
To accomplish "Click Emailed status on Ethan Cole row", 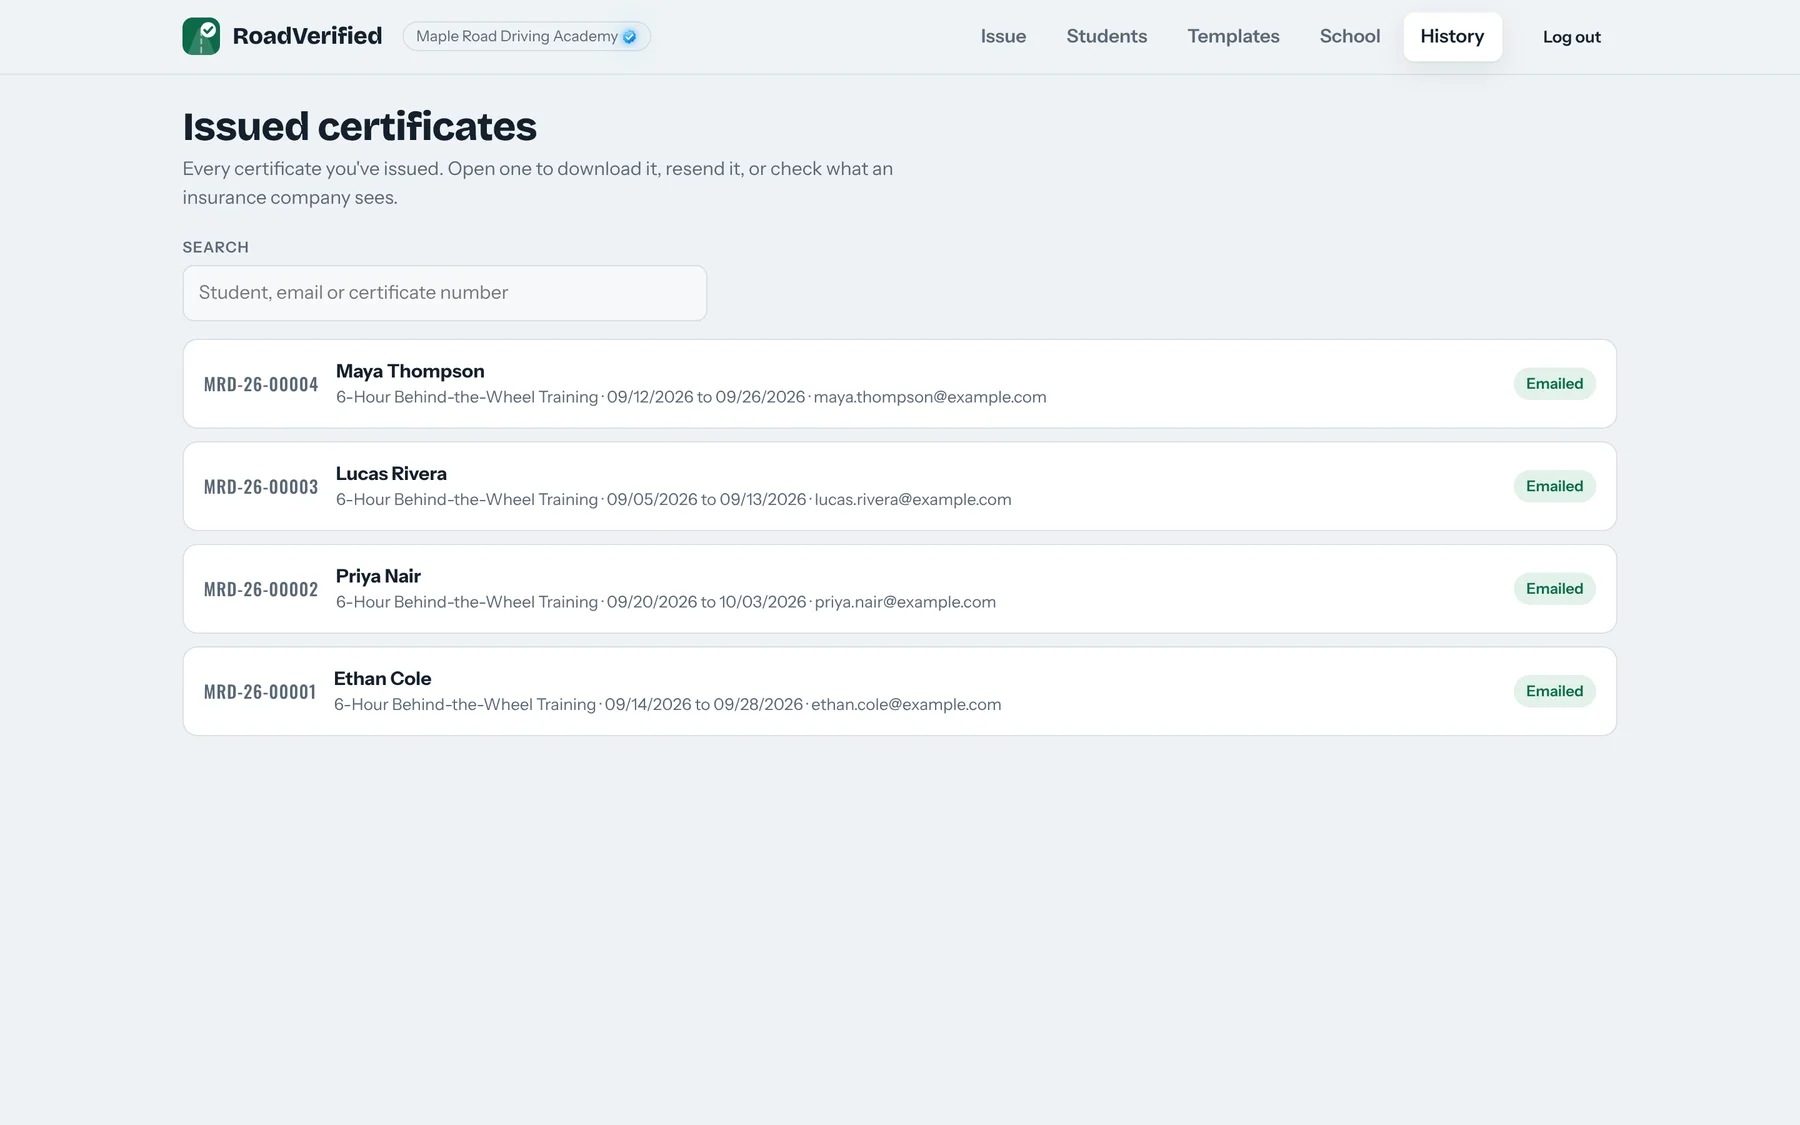I will point(1554,691).
